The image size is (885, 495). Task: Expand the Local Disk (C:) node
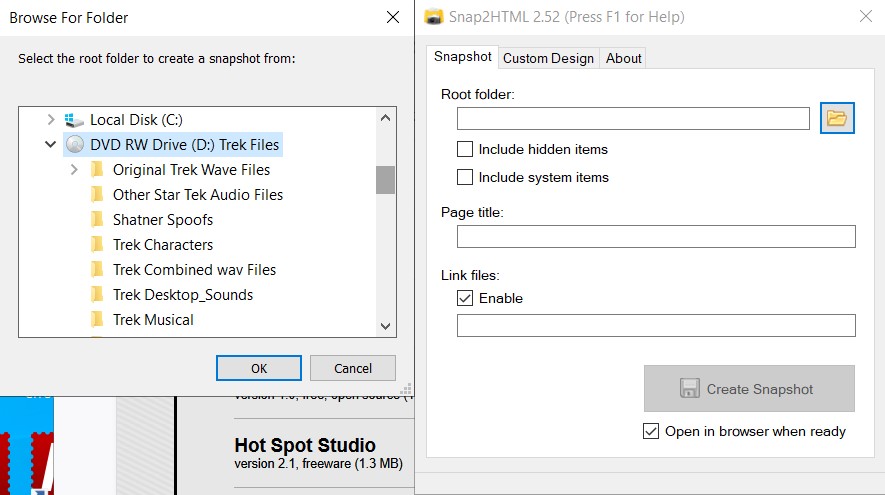click(51, 120)
